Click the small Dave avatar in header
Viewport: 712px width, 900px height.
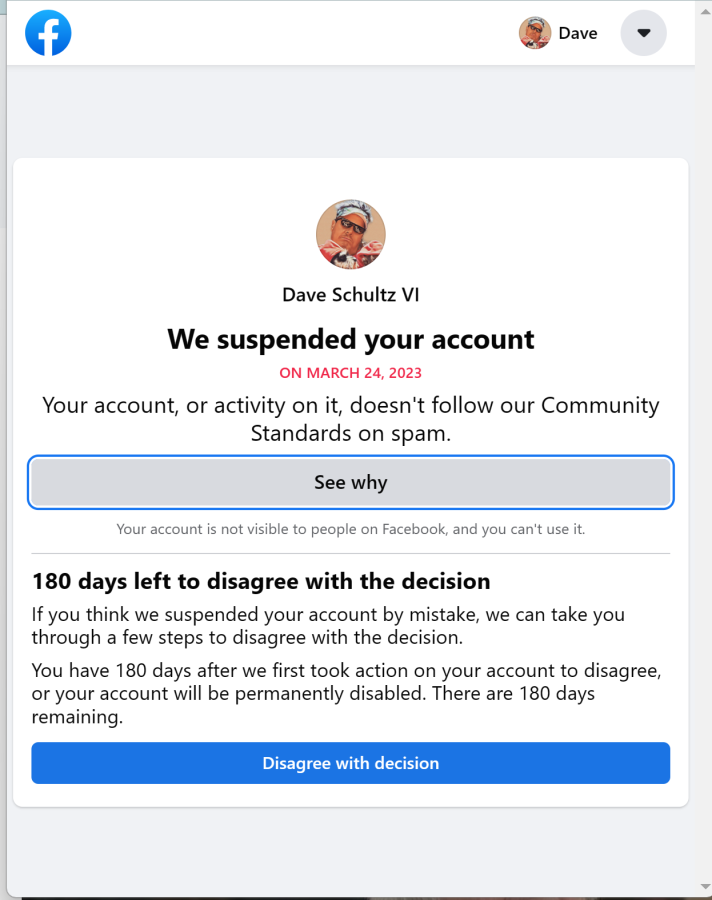(535, 33)
